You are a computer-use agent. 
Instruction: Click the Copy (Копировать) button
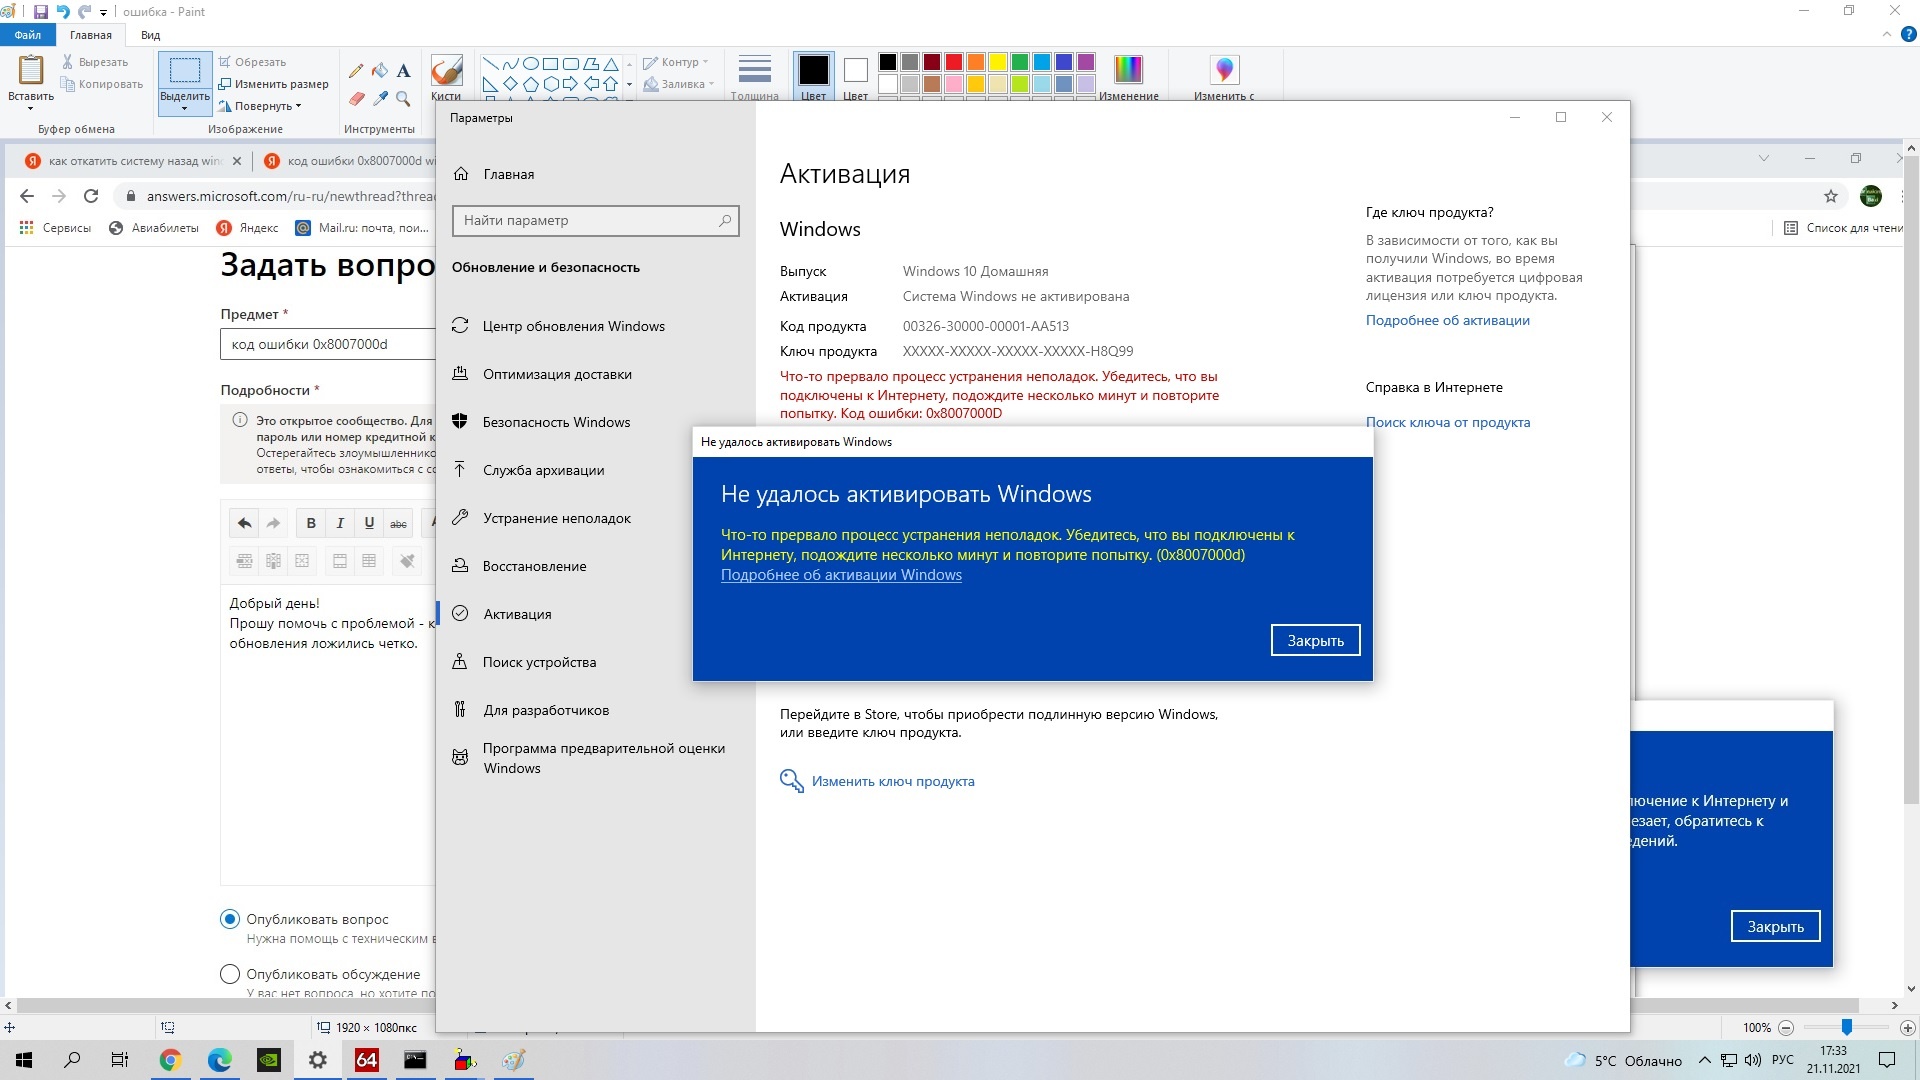(101, 84)
